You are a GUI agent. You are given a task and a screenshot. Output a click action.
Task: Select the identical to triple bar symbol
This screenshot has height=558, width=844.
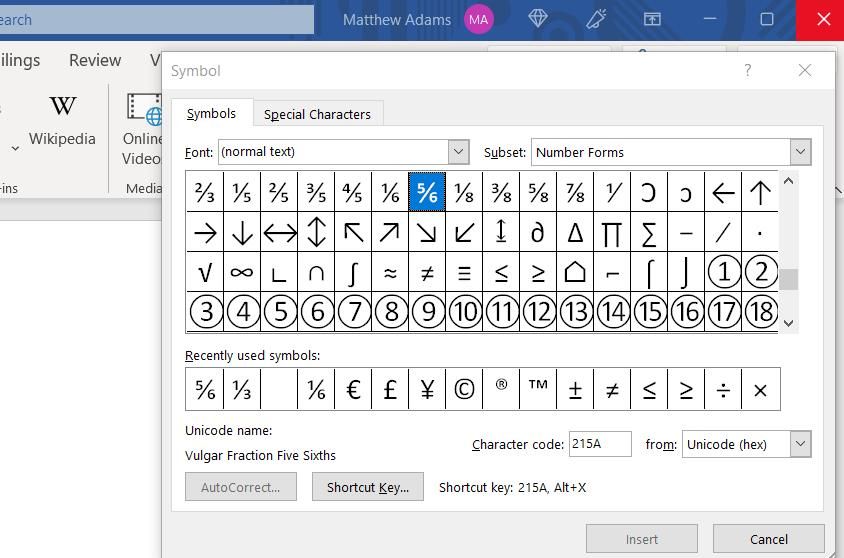pyautogui.click(x=464, y=272)
